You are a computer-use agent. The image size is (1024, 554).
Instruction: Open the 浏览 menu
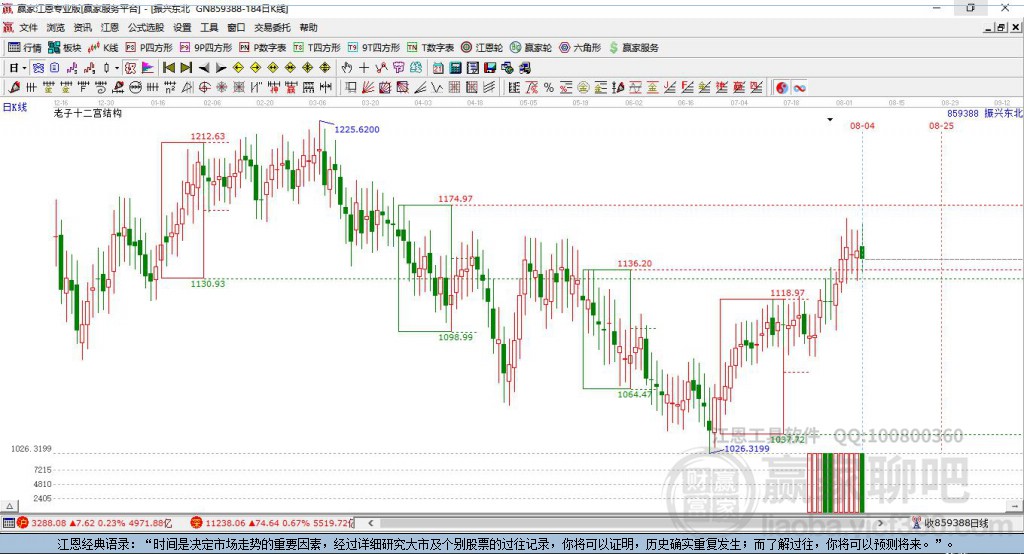pyautogui.click(x=56, y=27)
